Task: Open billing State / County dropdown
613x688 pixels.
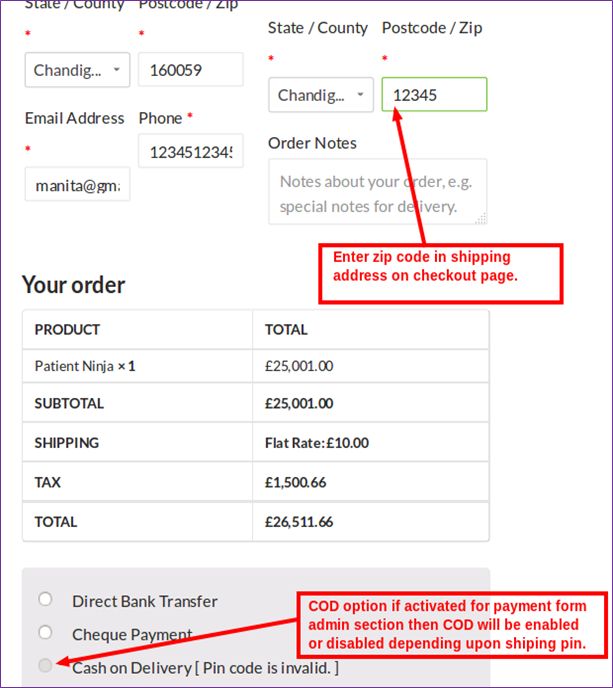Action: pos(77,70)
